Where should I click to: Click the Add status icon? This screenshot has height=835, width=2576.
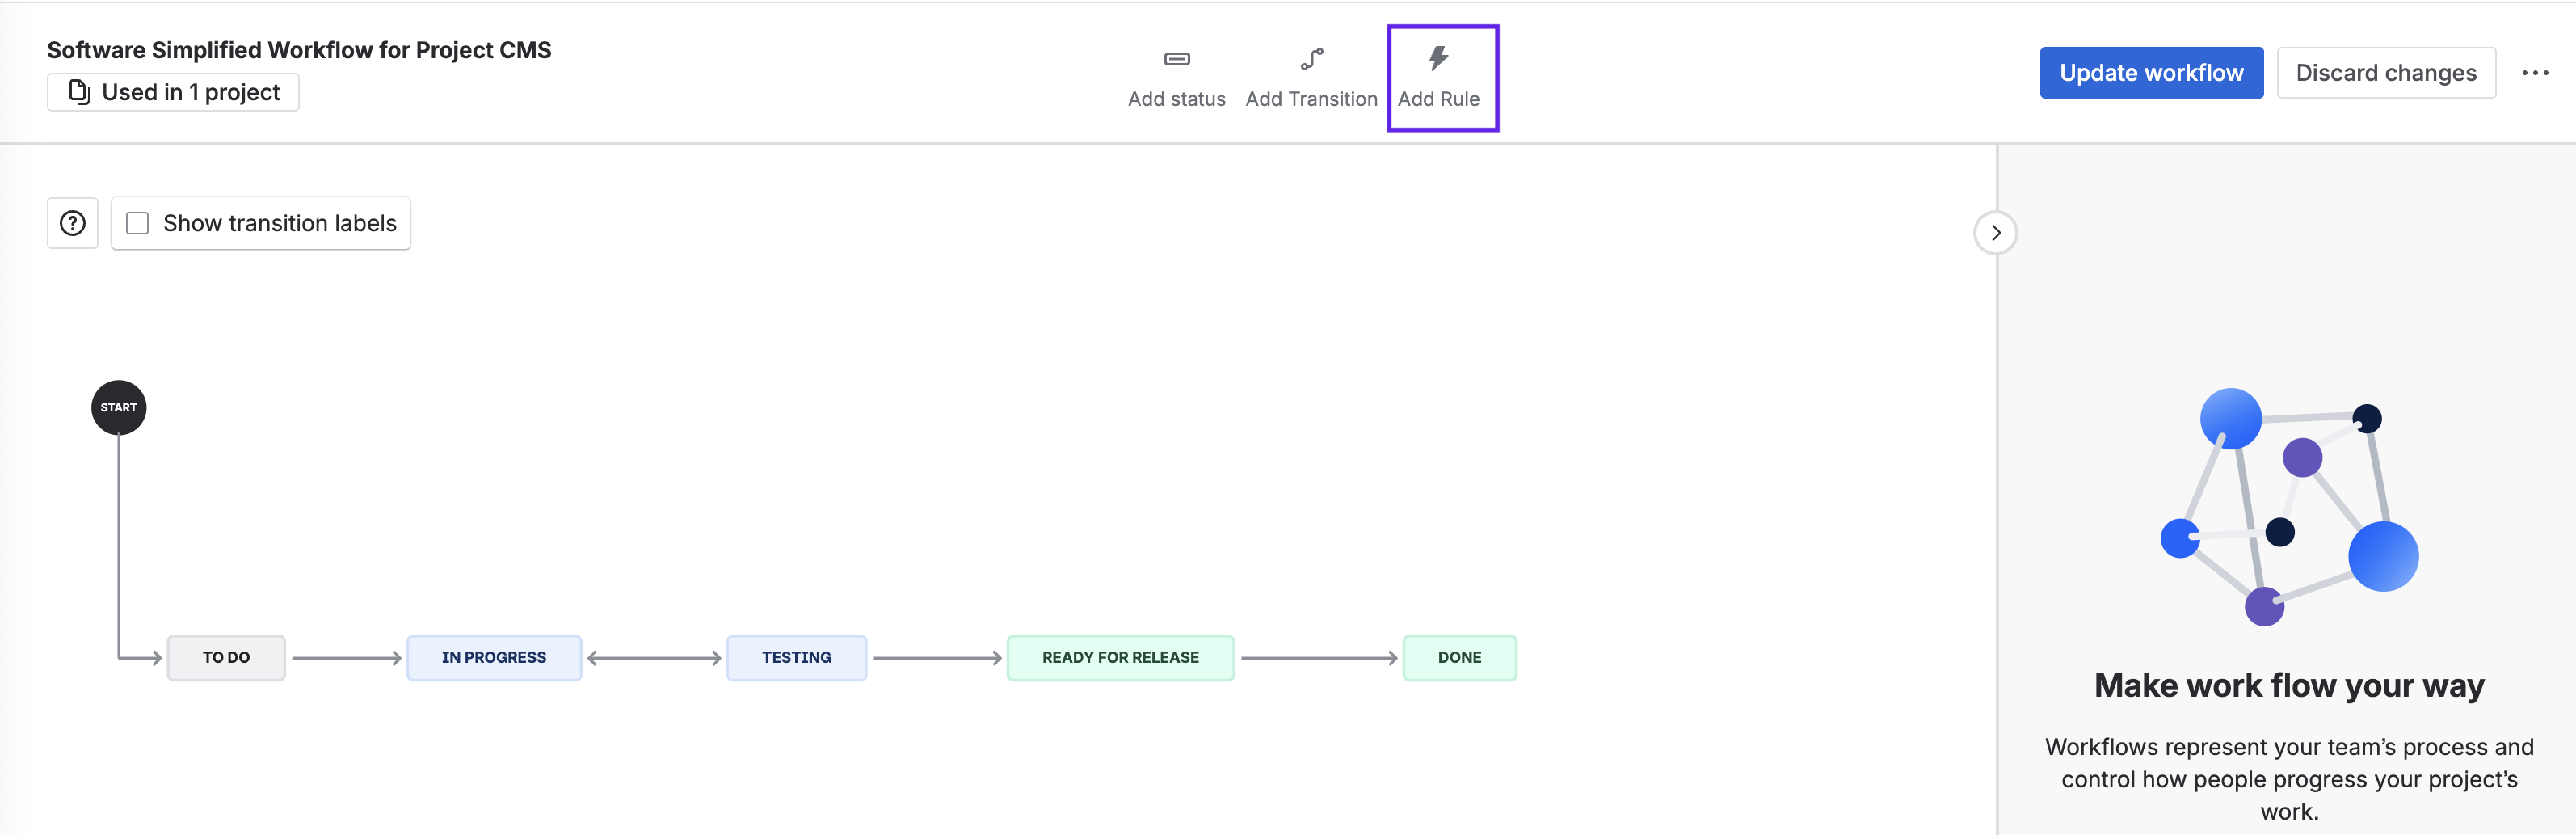(x=1176, y=60)
